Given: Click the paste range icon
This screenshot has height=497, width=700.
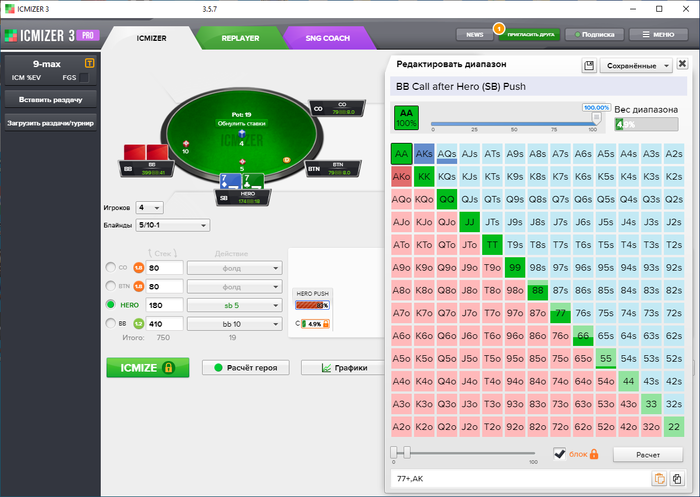Looking at the screenshot, I should [x=659, y=479].
